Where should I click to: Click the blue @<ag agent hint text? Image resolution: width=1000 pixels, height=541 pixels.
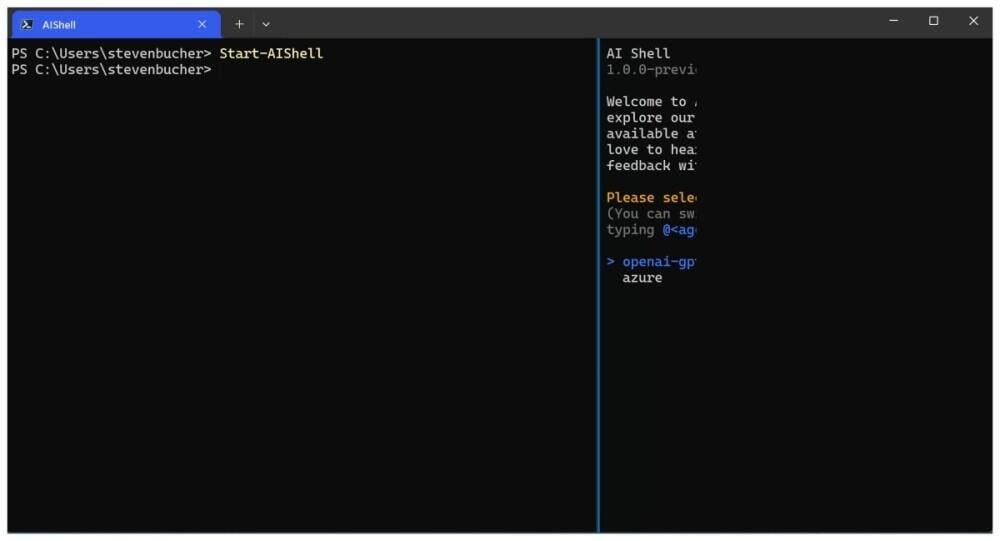(x=678, y=230)
